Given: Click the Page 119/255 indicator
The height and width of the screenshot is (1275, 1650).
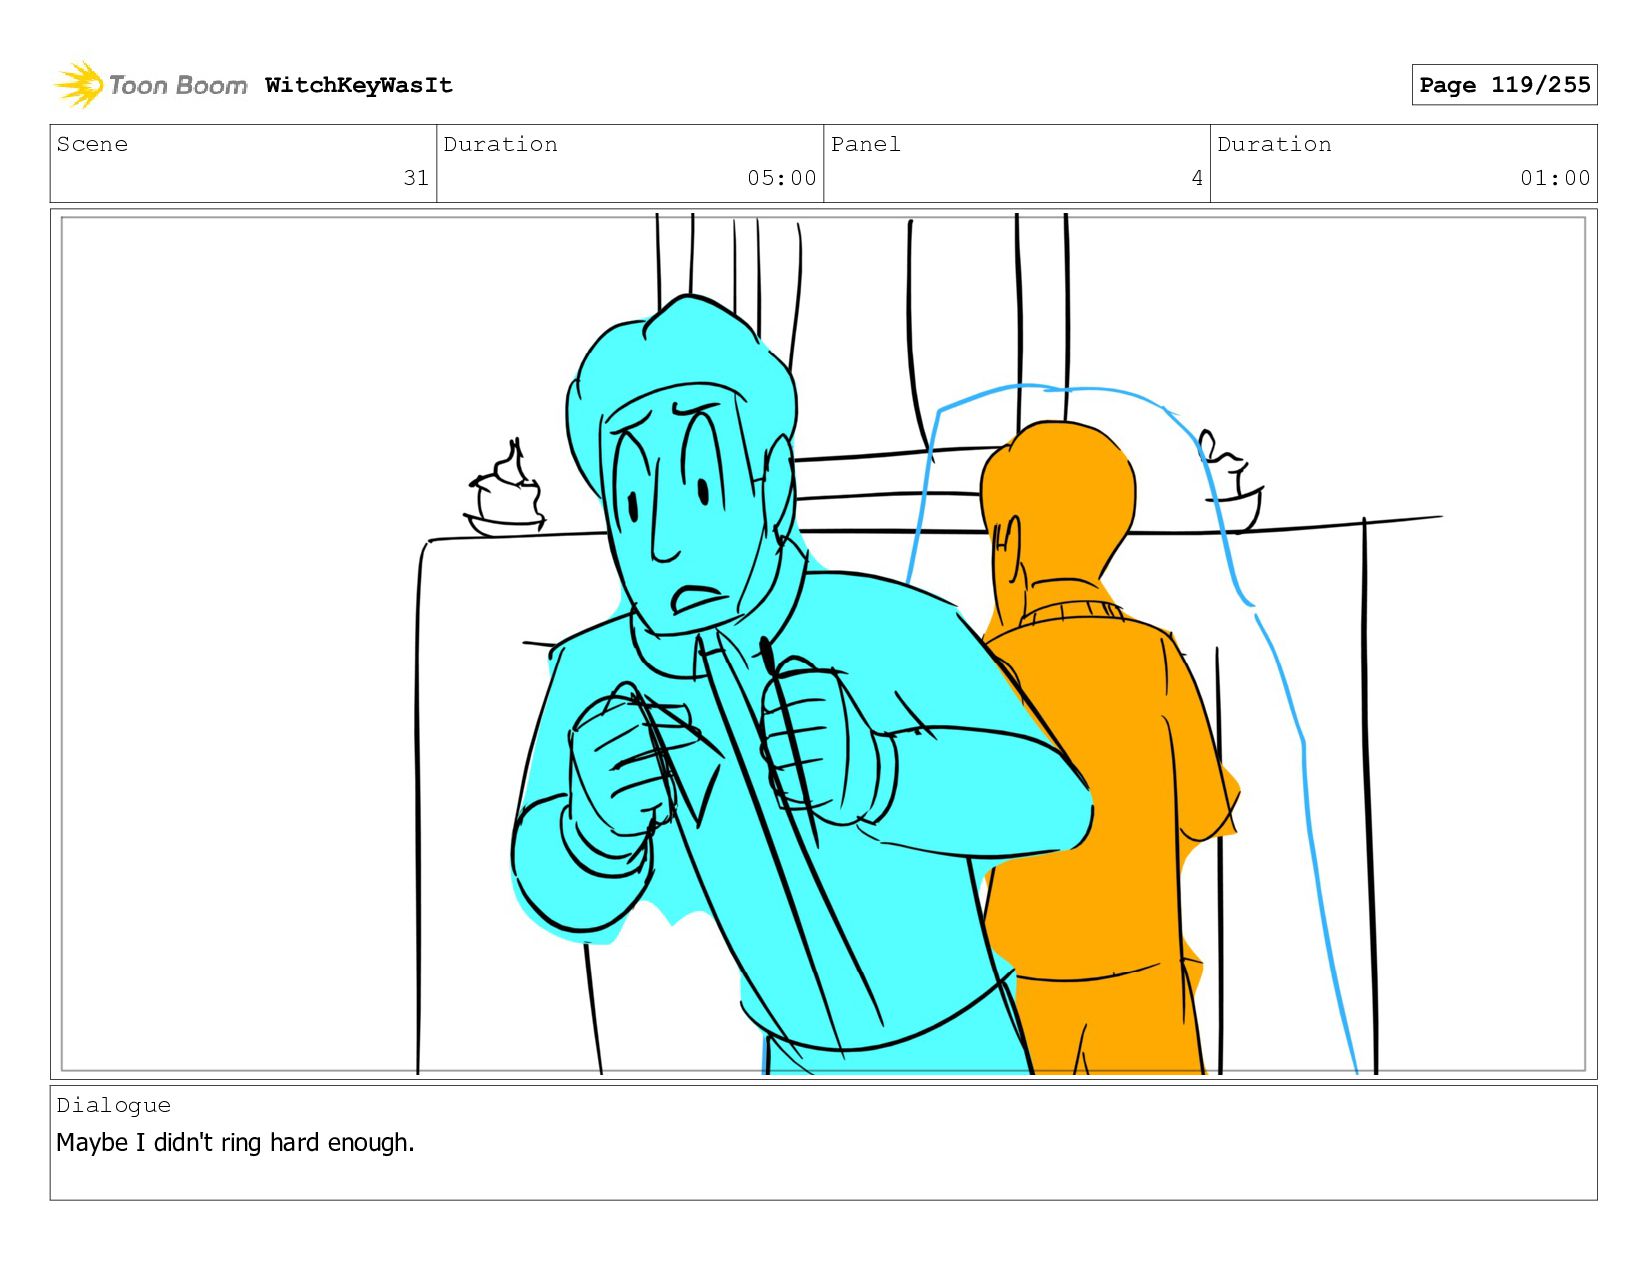Looking at the screenshot, I should [x=1504, y=85].
